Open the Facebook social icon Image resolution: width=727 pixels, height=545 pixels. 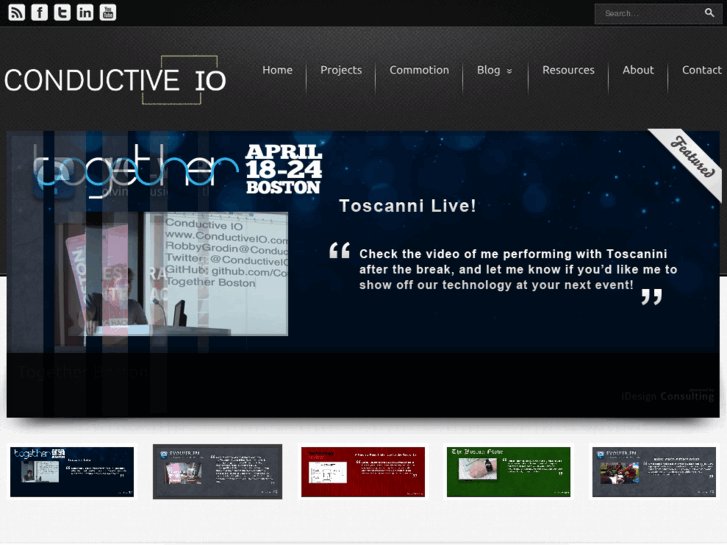(x=39, y=13)
